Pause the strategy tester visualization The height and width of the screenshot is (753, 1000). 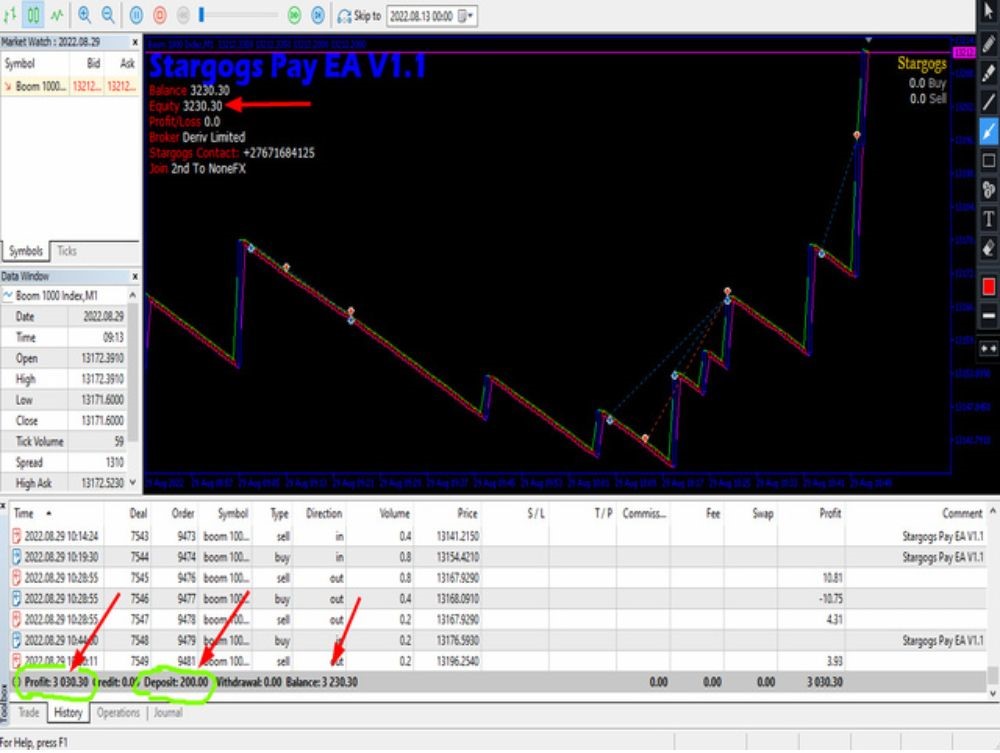(x=135, y=14)
